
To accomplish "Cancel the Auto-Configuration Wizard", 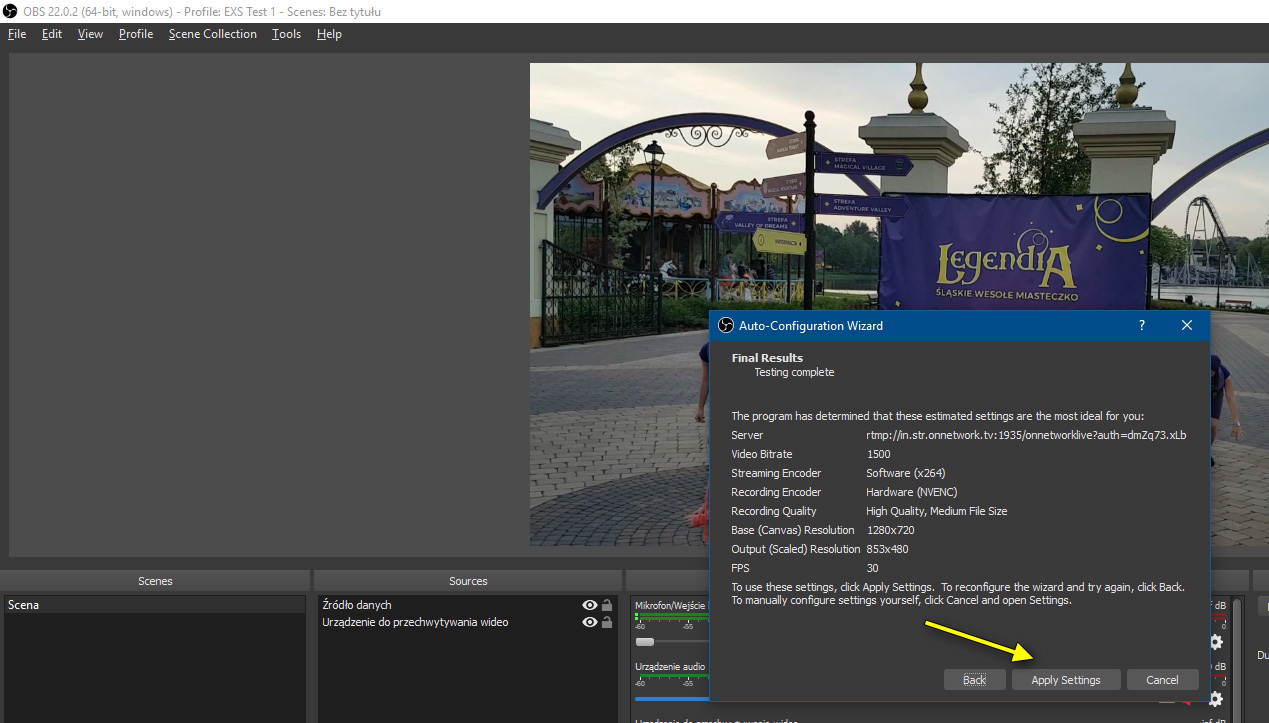I will (1162, 680).
